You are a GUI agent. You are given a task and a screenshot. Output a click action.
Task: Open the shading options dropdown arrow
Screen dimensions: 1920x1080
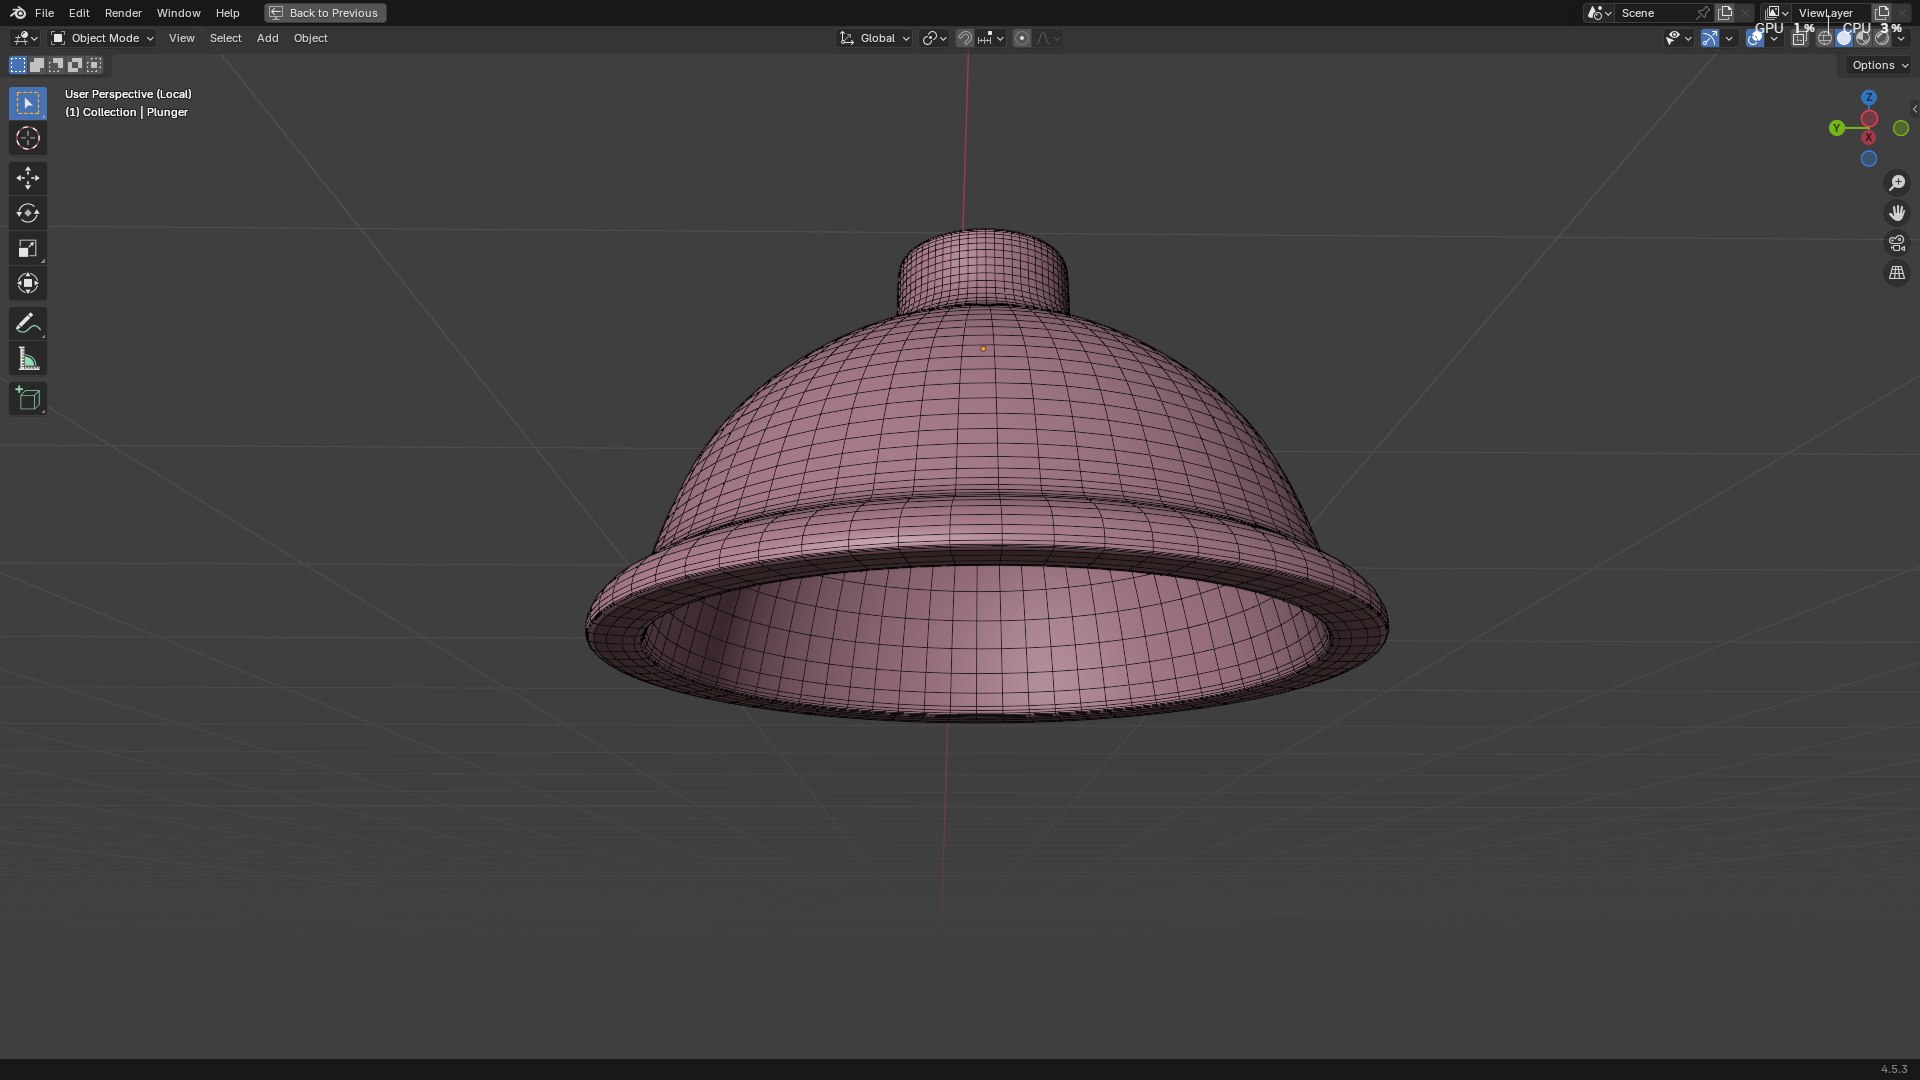[1901, 38]
